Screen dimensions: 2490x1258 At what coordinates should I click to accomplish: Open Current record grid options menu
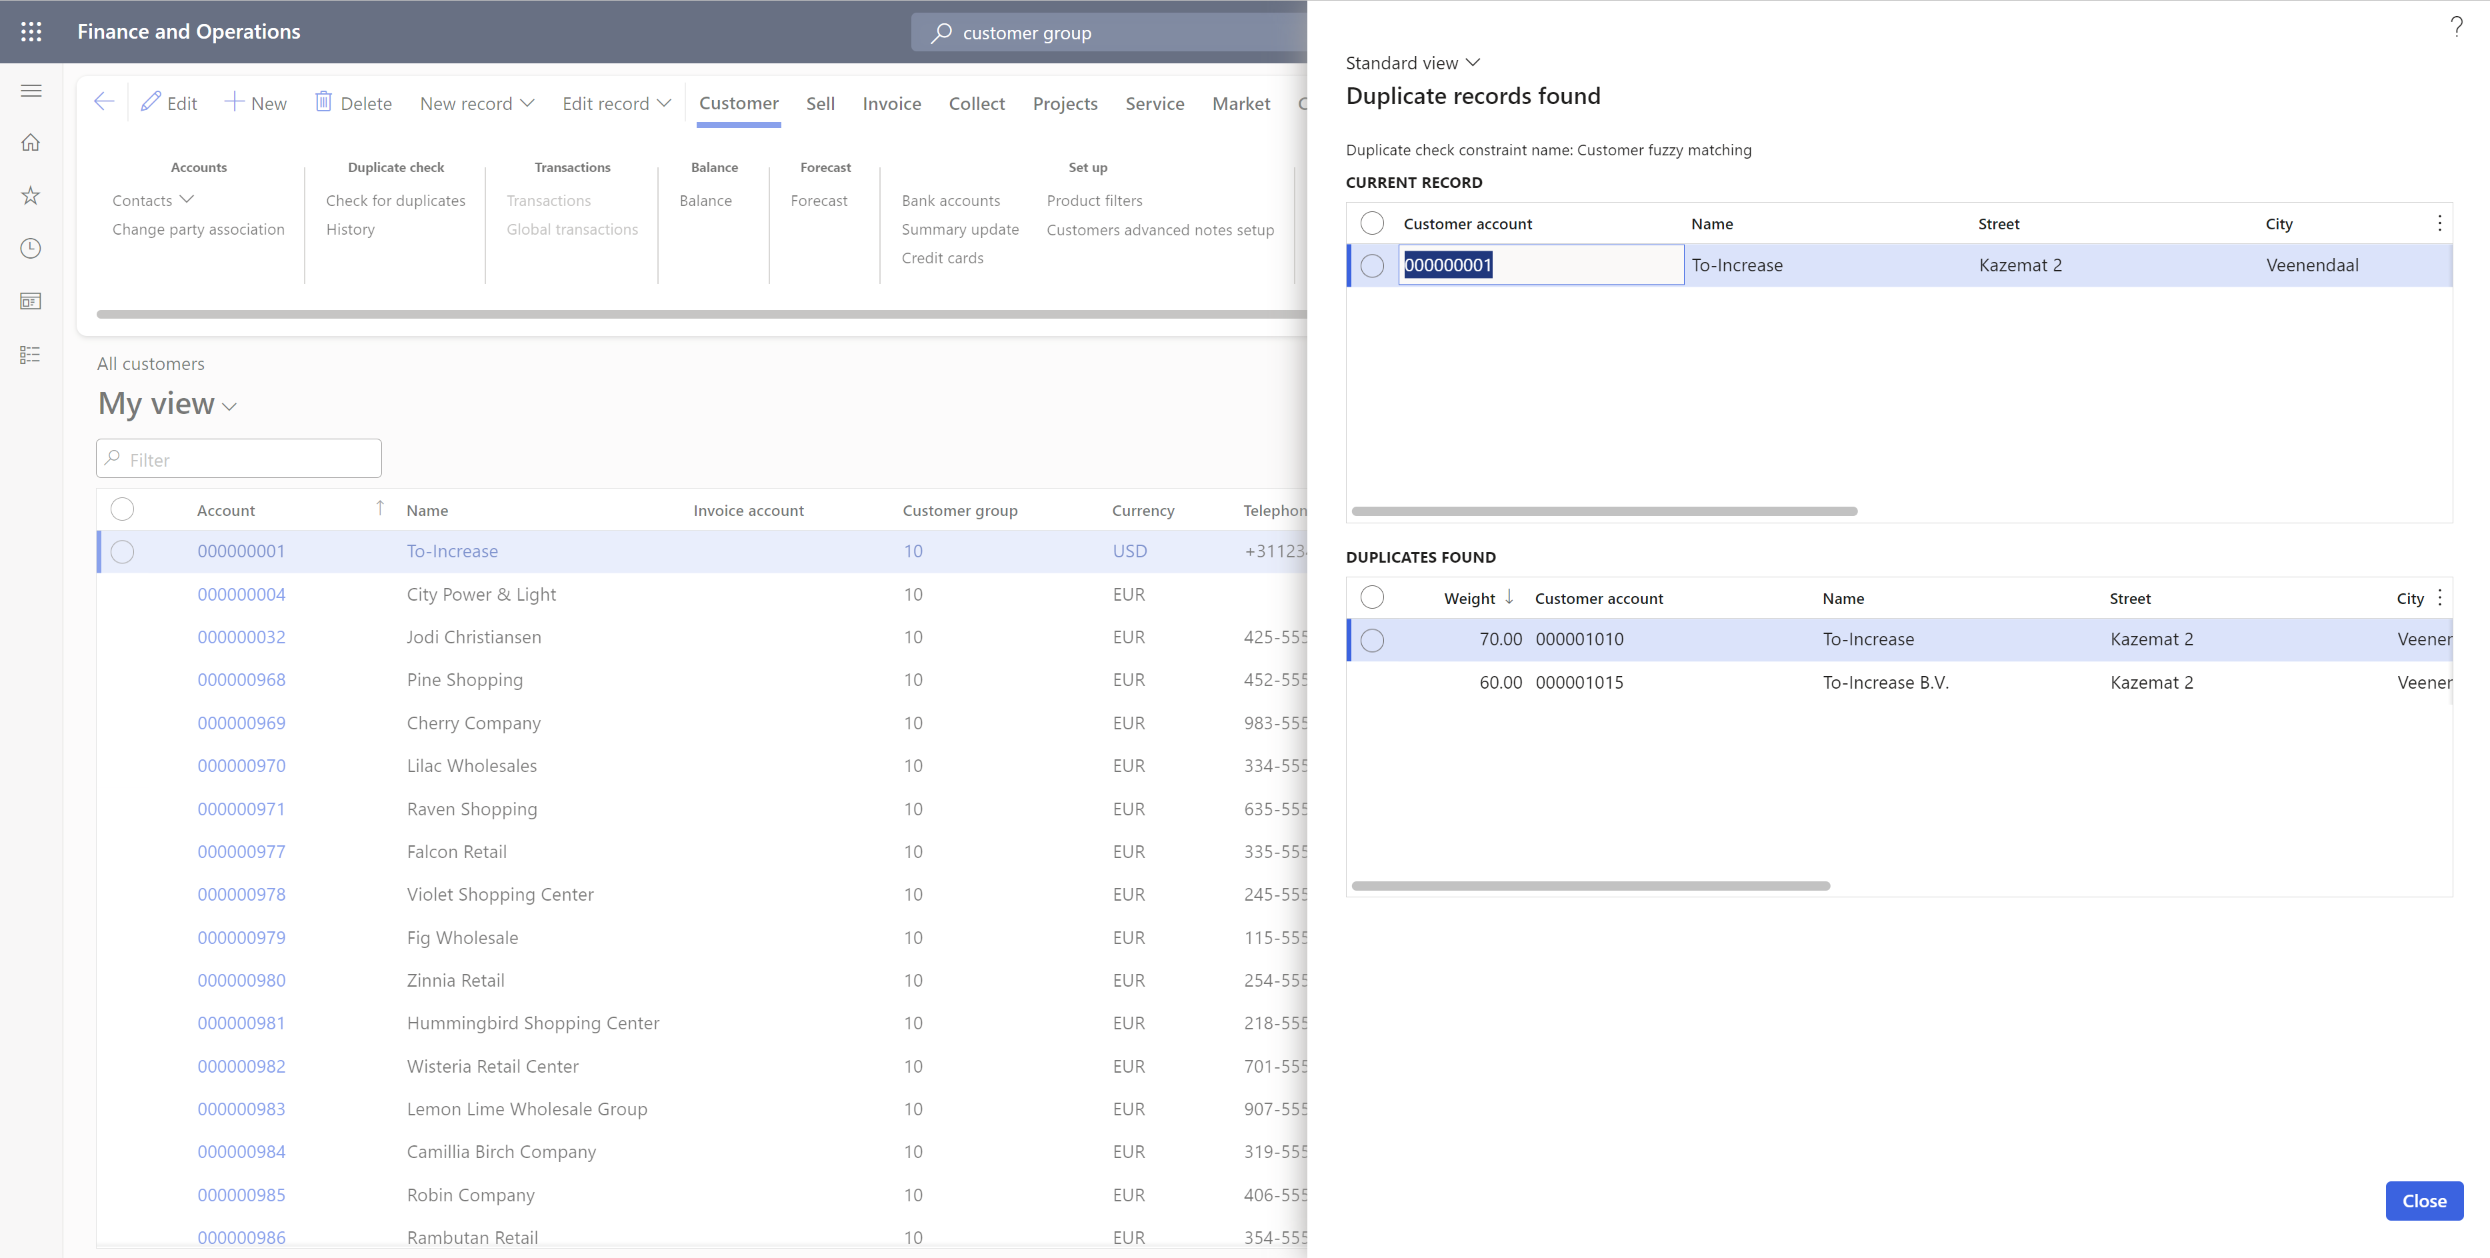[2439, 223]
